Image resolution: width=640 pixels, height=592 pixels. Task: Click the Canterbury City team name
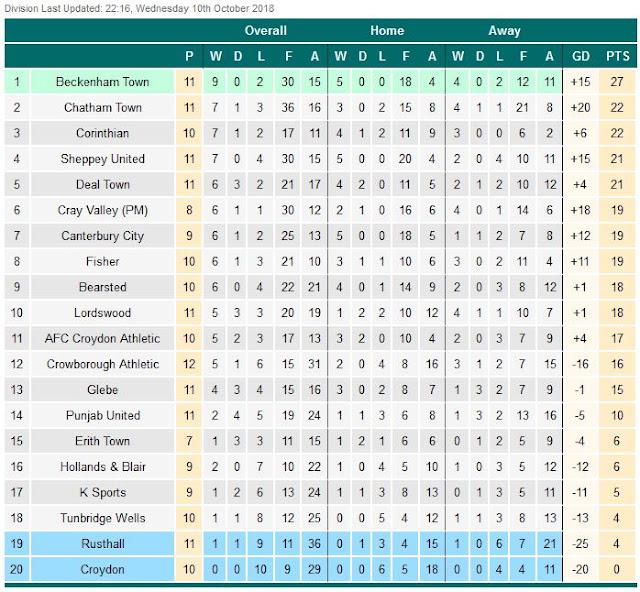tap(102, 236)
